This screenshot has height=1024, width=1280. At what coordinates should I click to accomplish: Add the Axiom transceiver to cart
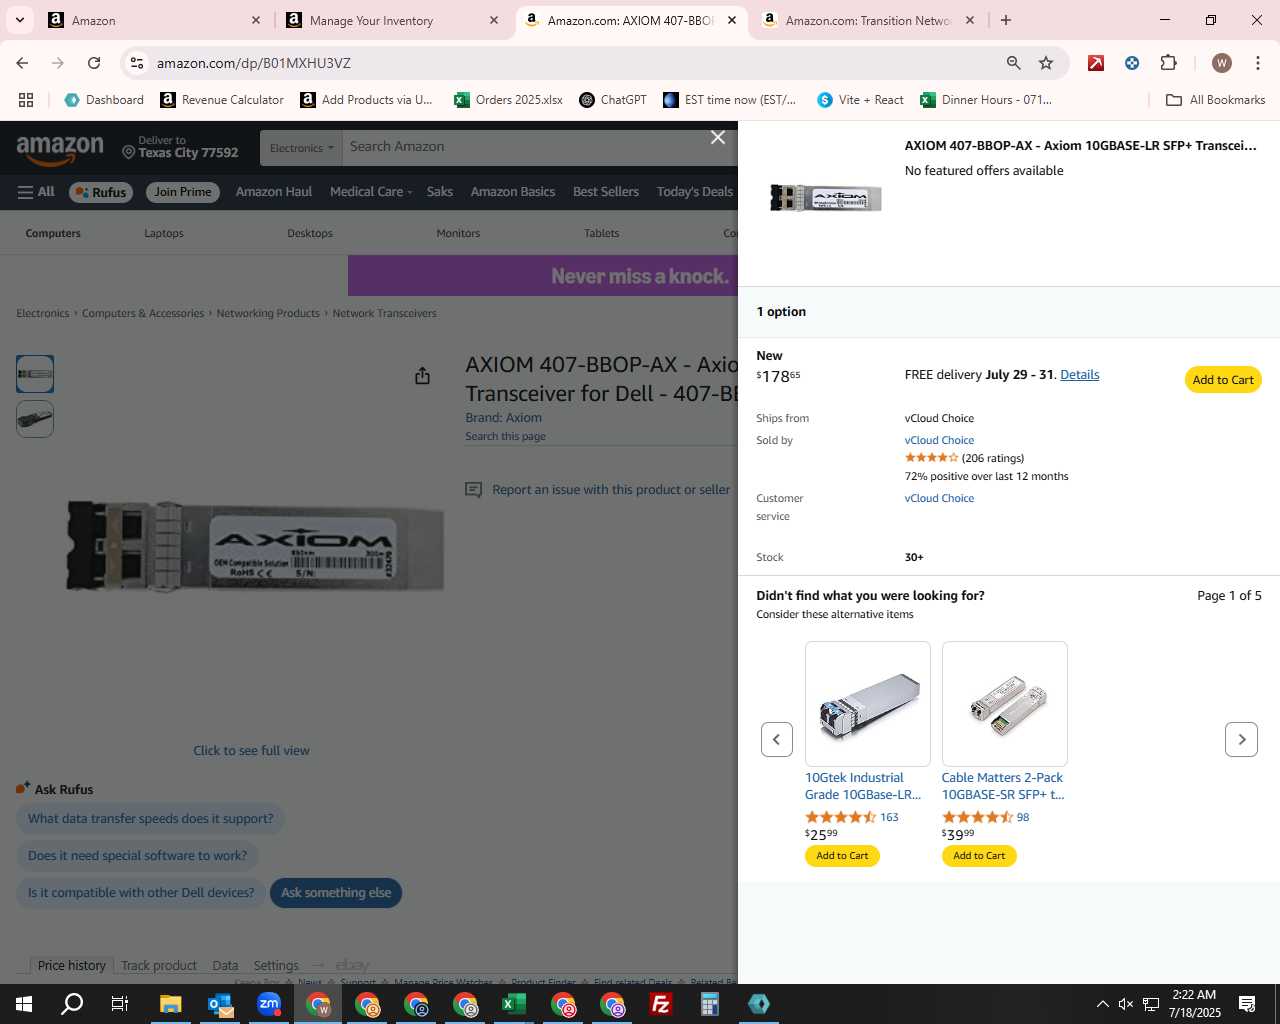point(1223,380)
